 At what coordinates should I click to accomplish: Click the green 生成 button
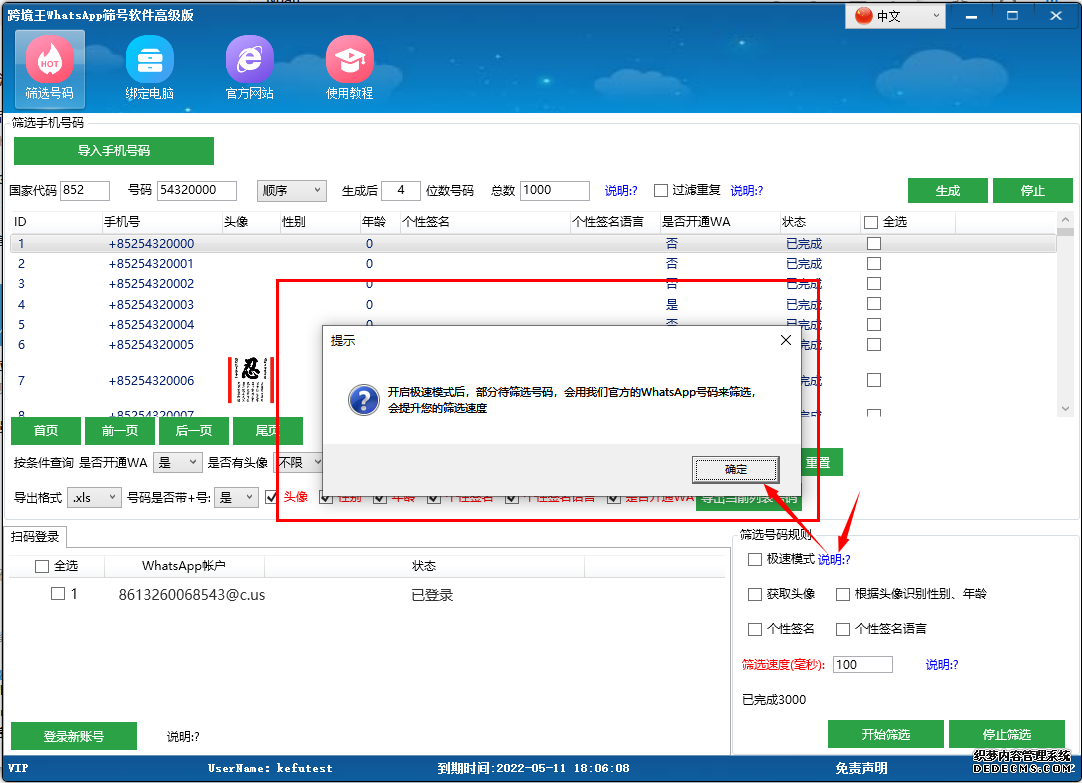947,190
